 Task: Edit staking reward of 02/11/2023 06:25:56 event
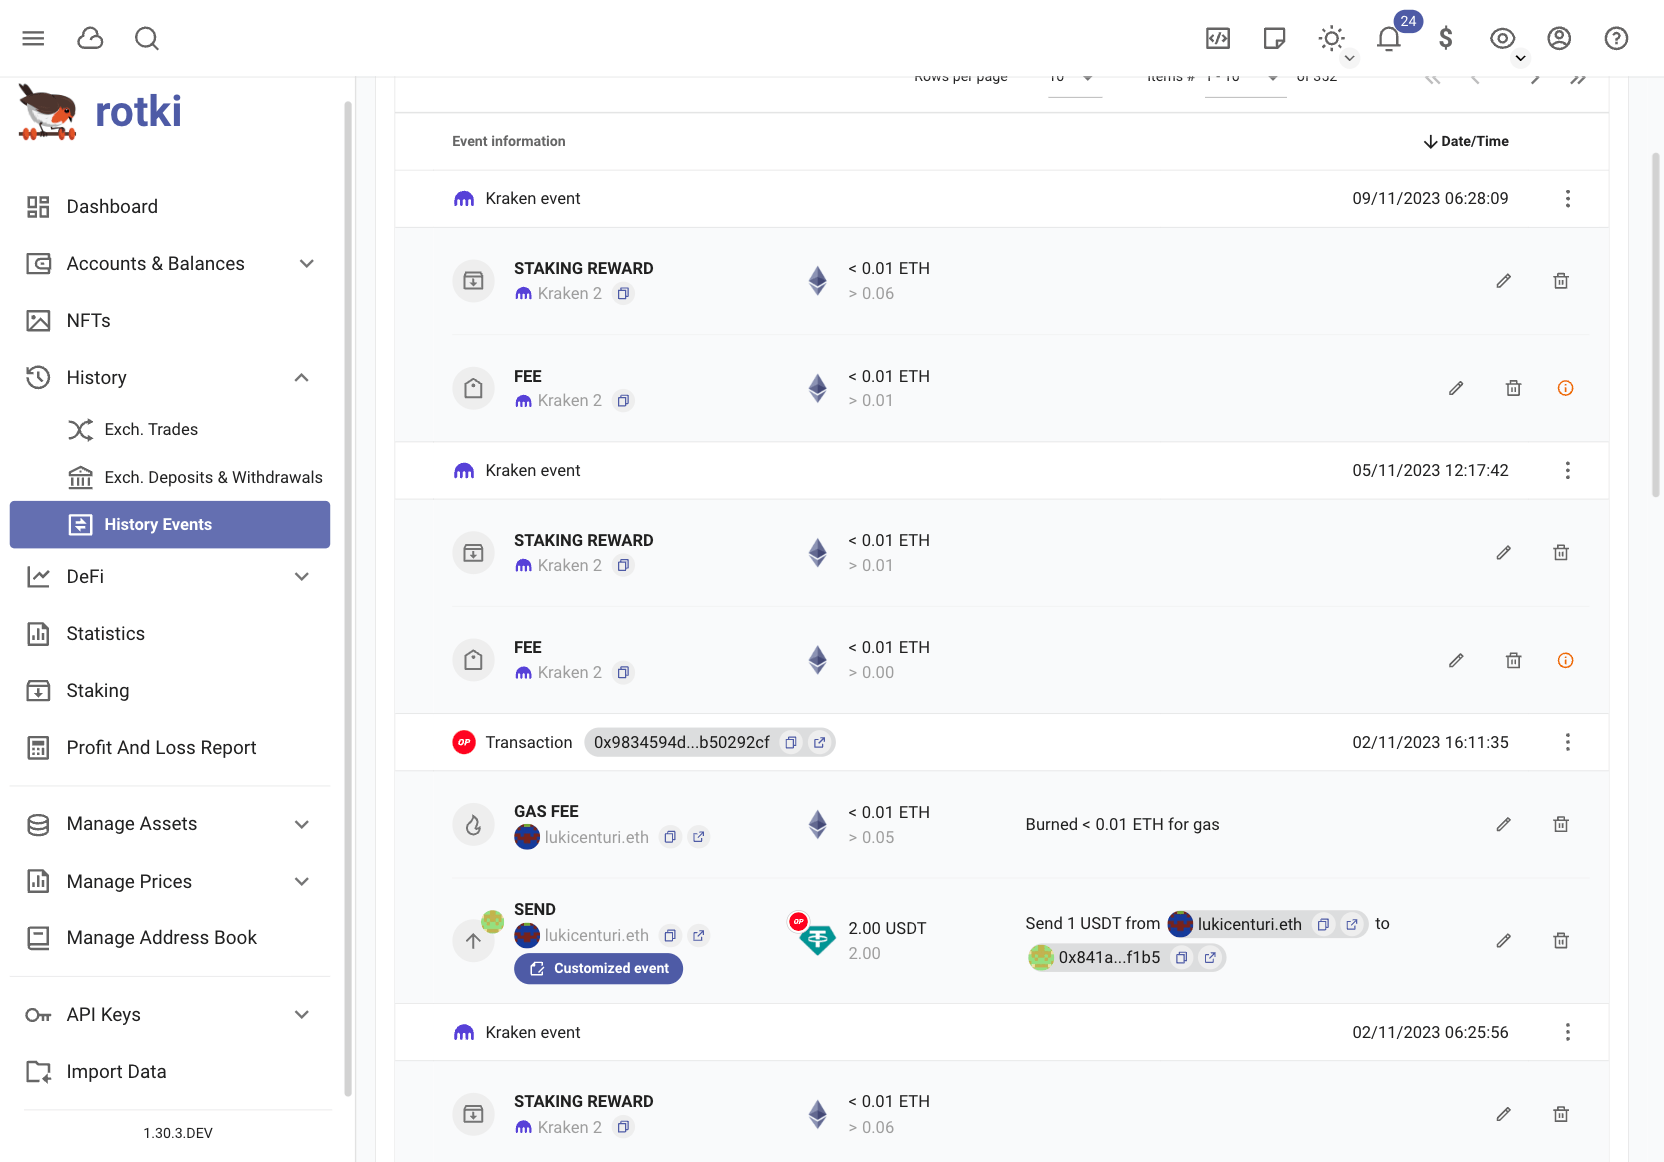tap(1503, 1114)
